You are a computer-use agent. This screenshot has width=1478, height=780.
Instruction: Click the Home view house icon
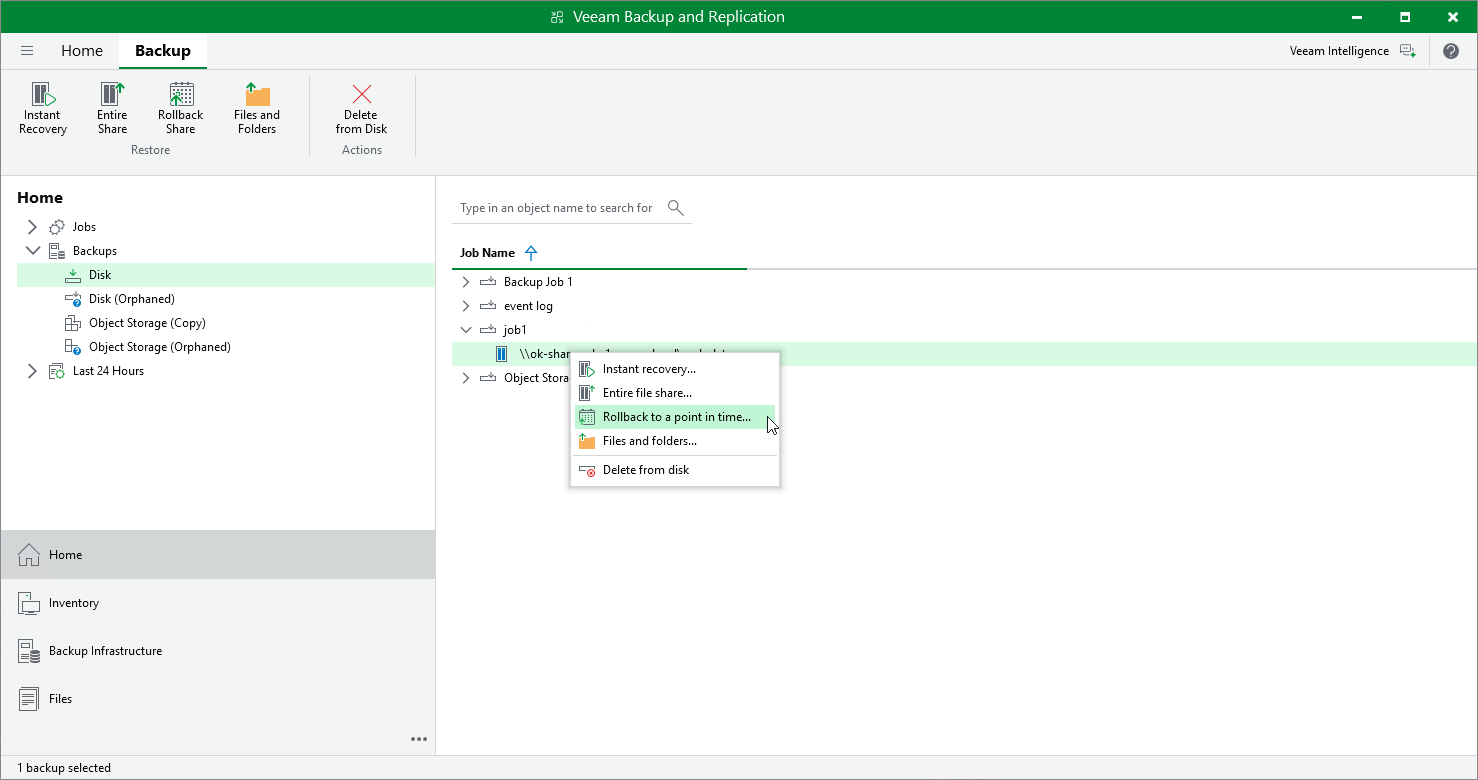pyautogui.click(x=29, y=555)
